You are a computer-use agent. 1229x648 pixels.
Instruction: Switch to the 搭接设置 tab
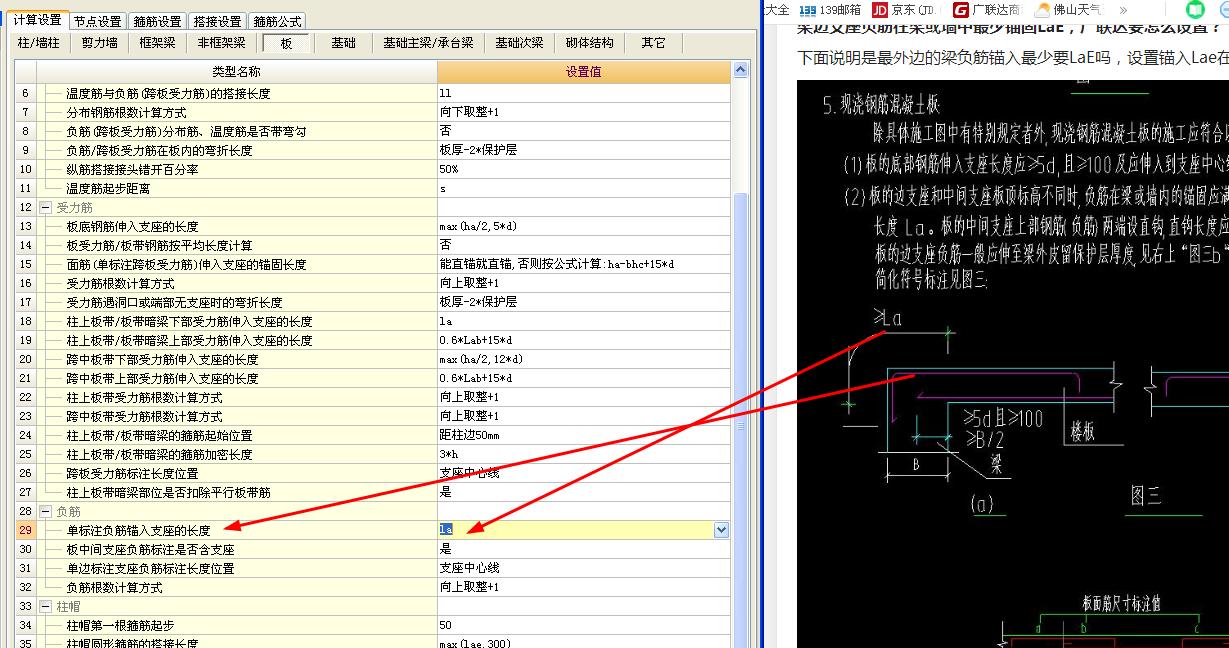[x=217, y=21]
